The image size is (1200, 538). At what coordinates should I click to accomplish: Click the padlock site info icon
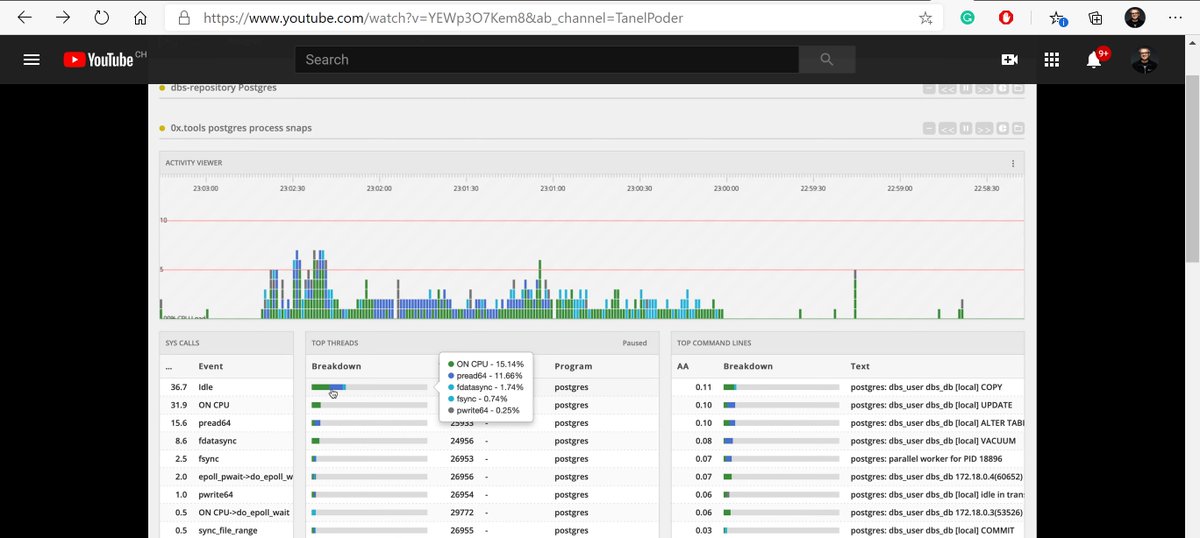click(183, 18)
